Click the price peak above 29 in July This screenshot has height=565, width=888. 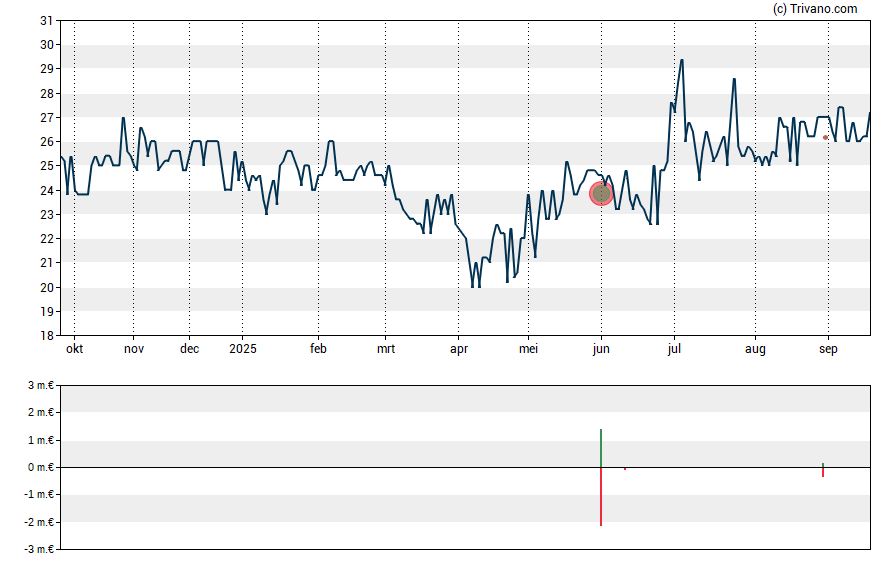point(682,60)
